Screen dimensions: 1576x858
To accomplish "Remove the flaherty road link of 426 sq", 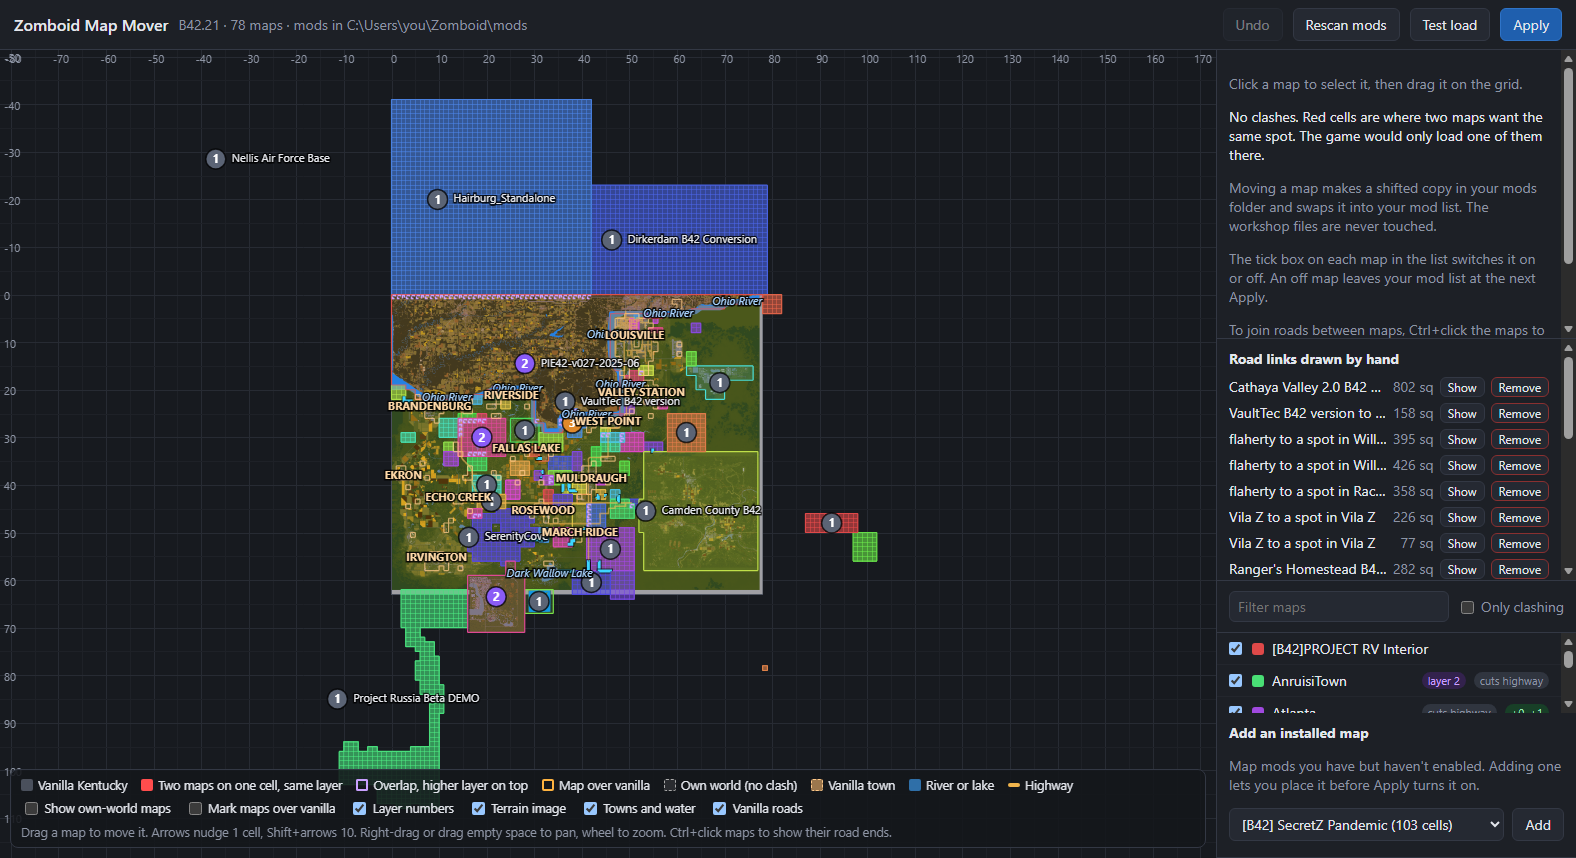I will [x=1520, y=466].
